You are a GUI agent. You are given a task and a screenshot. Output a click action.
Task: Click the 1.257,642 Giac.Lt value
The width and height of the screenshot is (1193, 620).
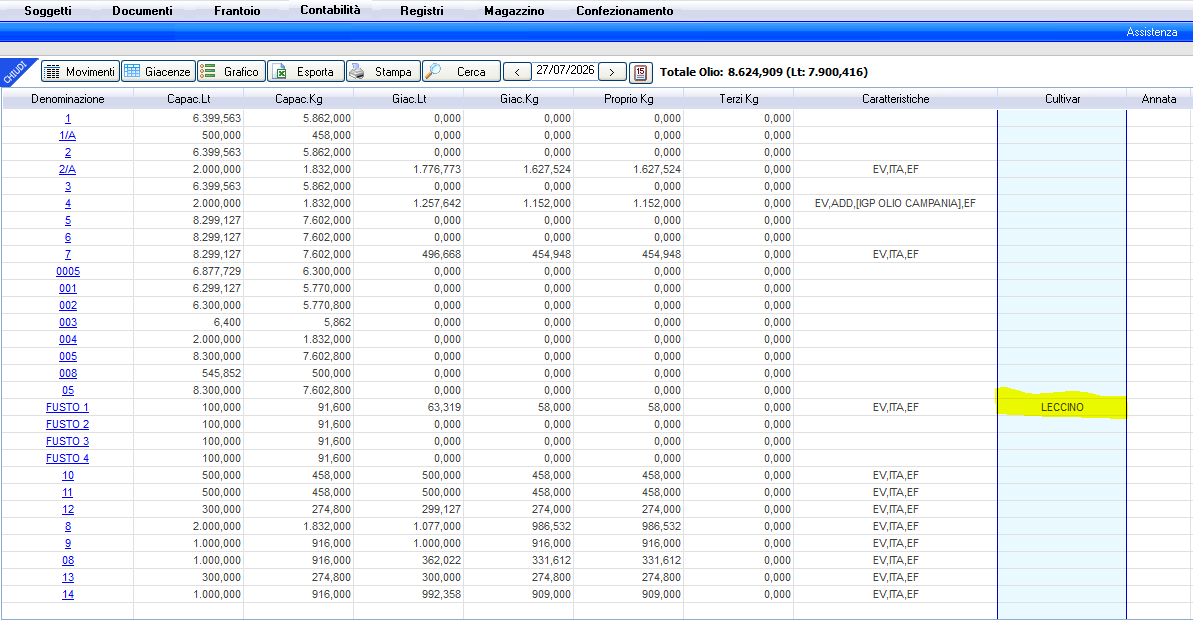(x=437, y=203)
